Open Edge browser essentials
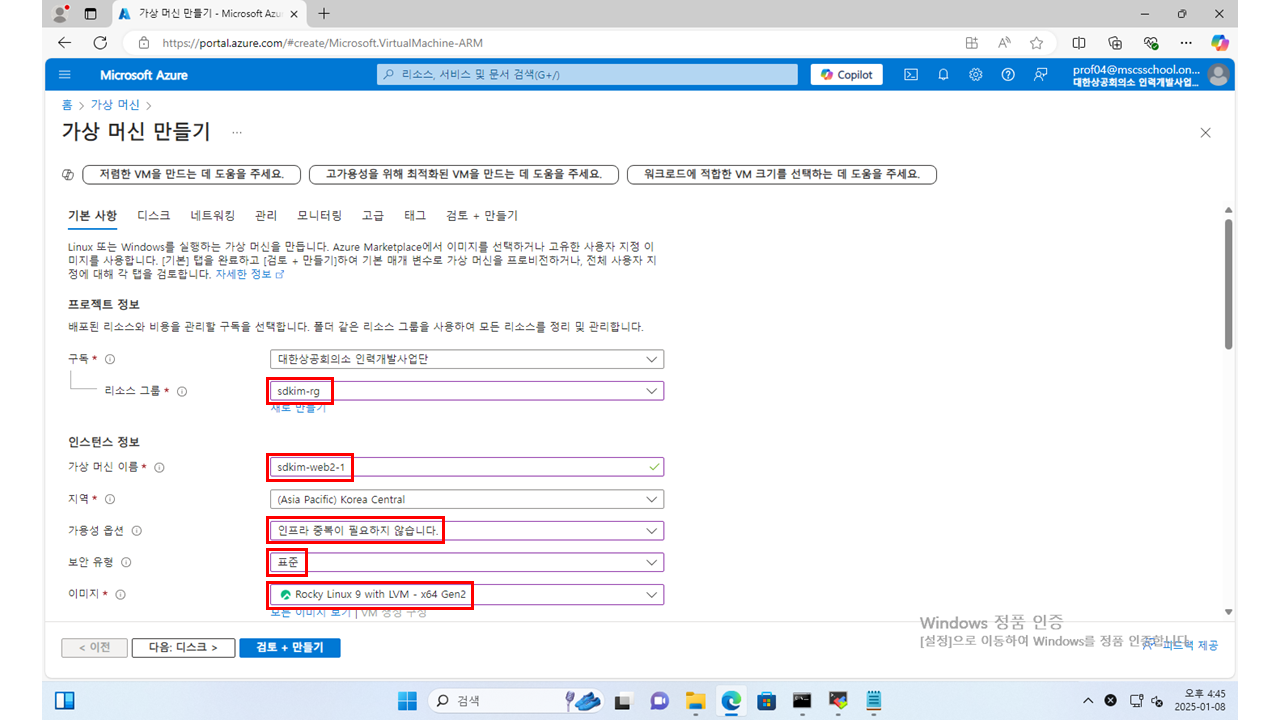Screen dimensions: 1280x720 pos(1151,43)
